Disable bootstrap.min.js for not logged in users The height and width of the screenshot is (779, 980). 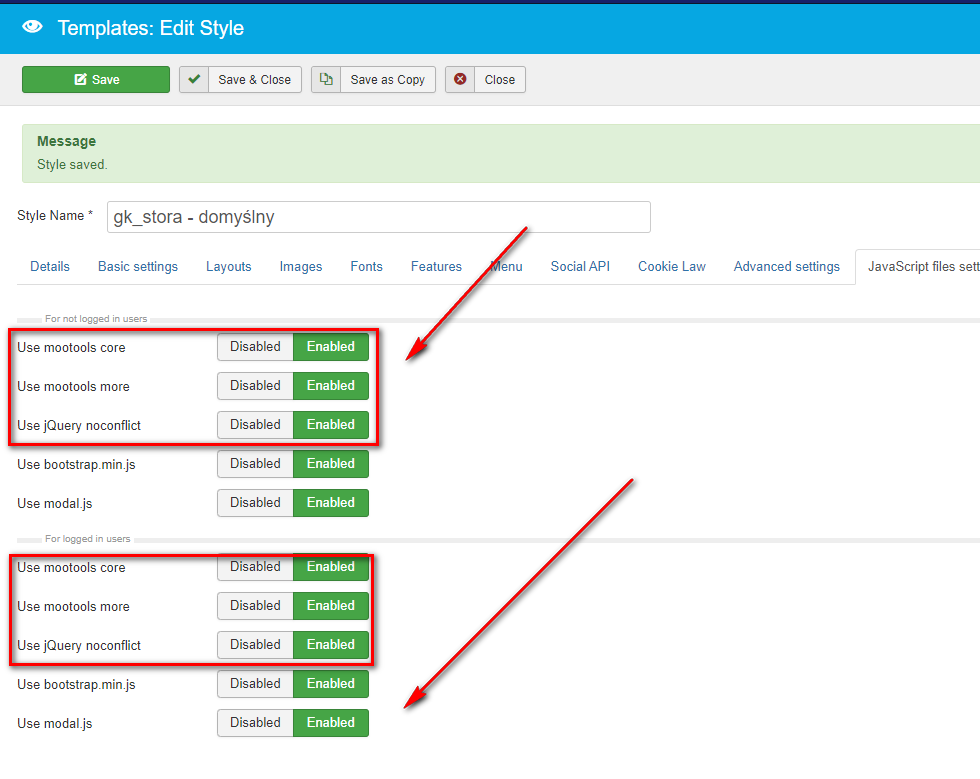(255, 464)
